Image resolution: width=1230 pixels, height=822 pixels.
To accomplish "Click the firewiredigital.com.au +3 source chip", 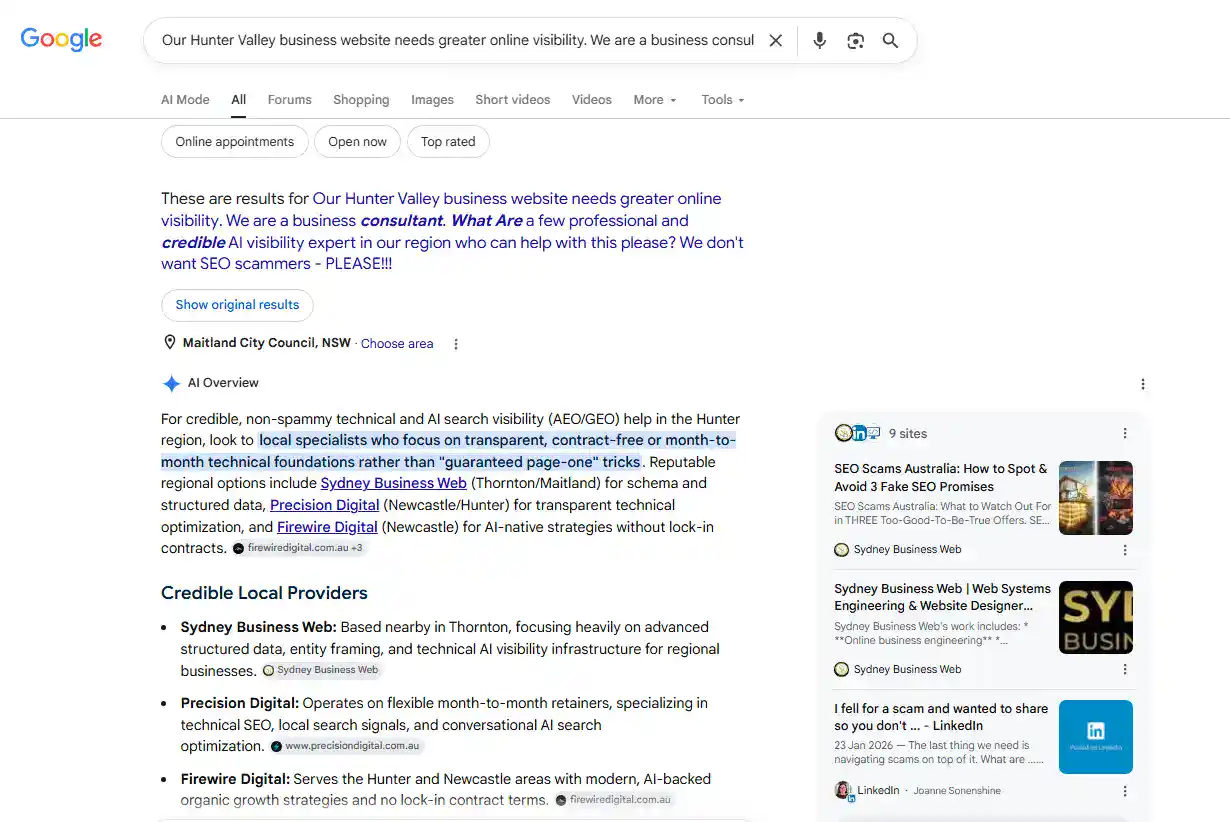I will (x=299, y=548).
